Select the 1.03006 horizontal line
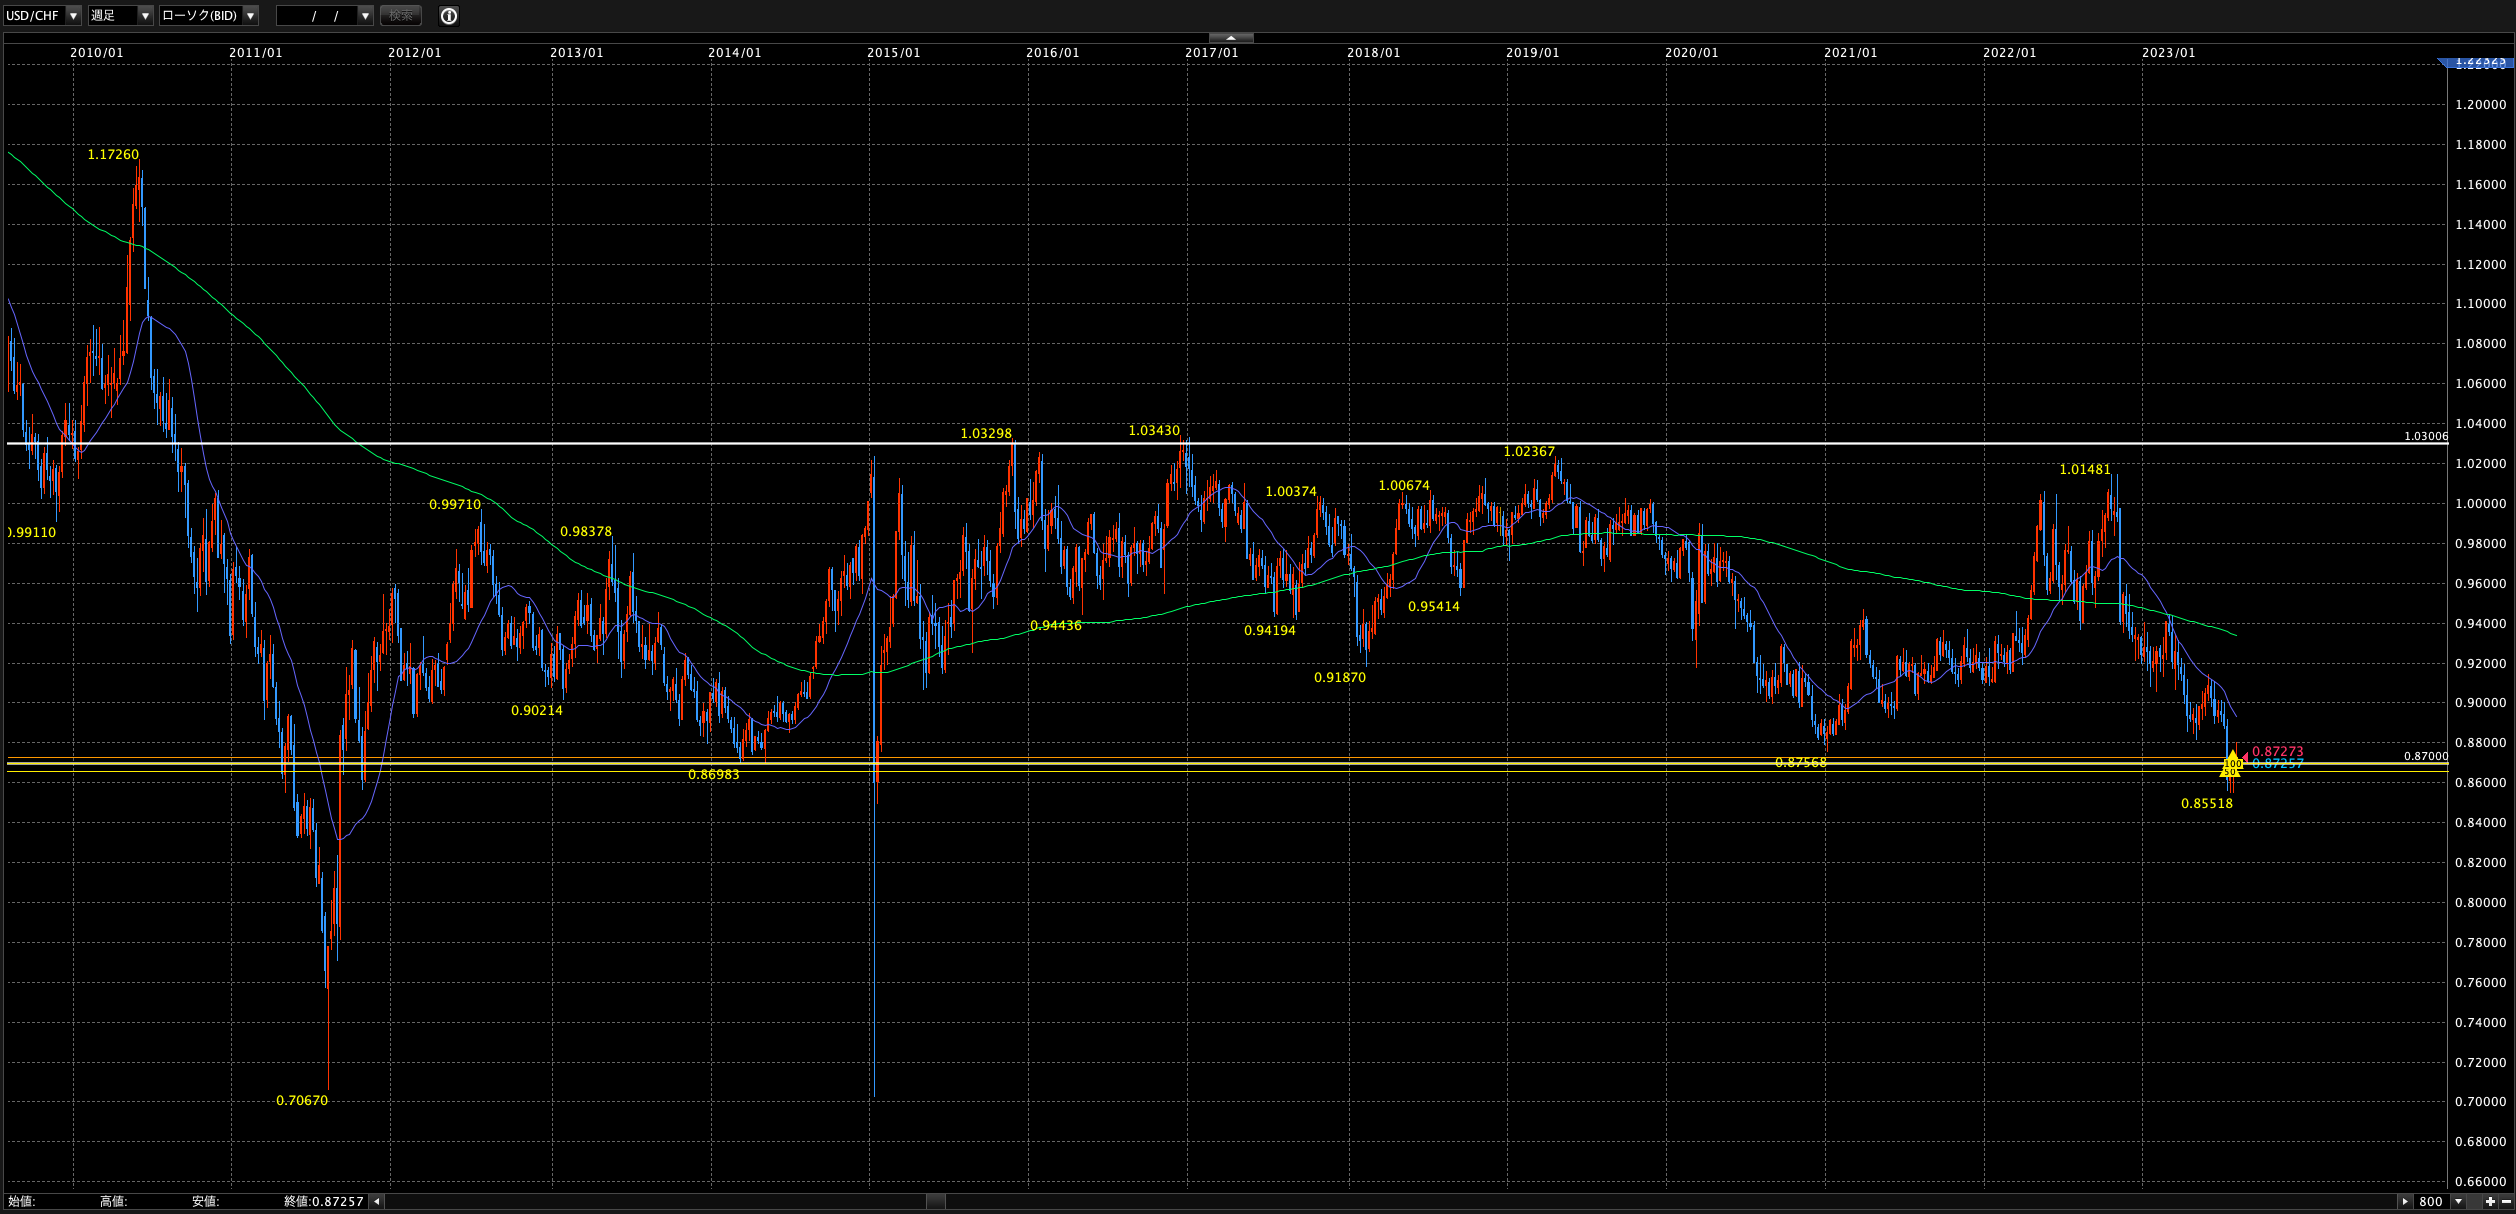The image size is (2516, 1214). click(x=1200, y=443)
